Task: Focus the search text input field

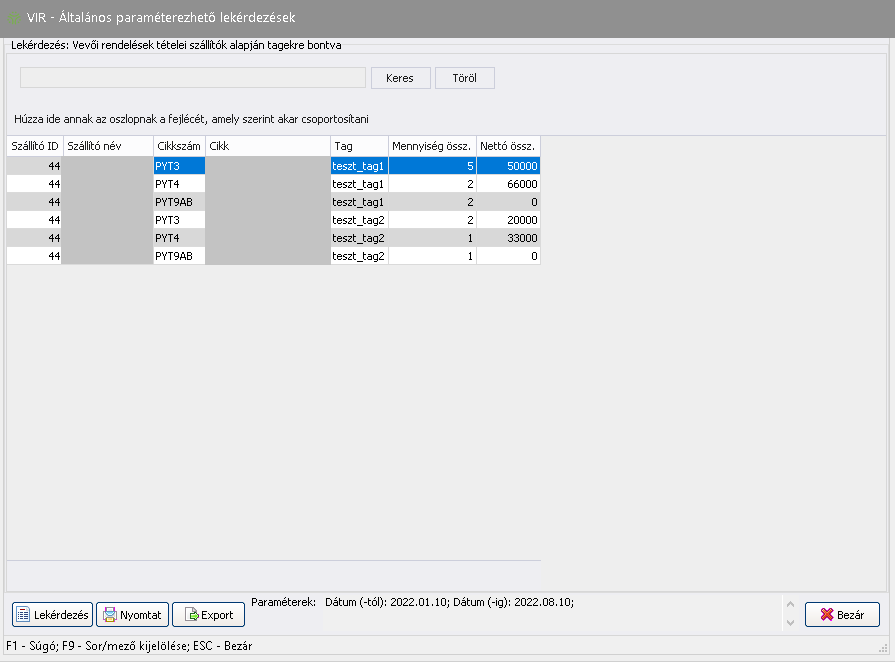Action: [193, 78]
